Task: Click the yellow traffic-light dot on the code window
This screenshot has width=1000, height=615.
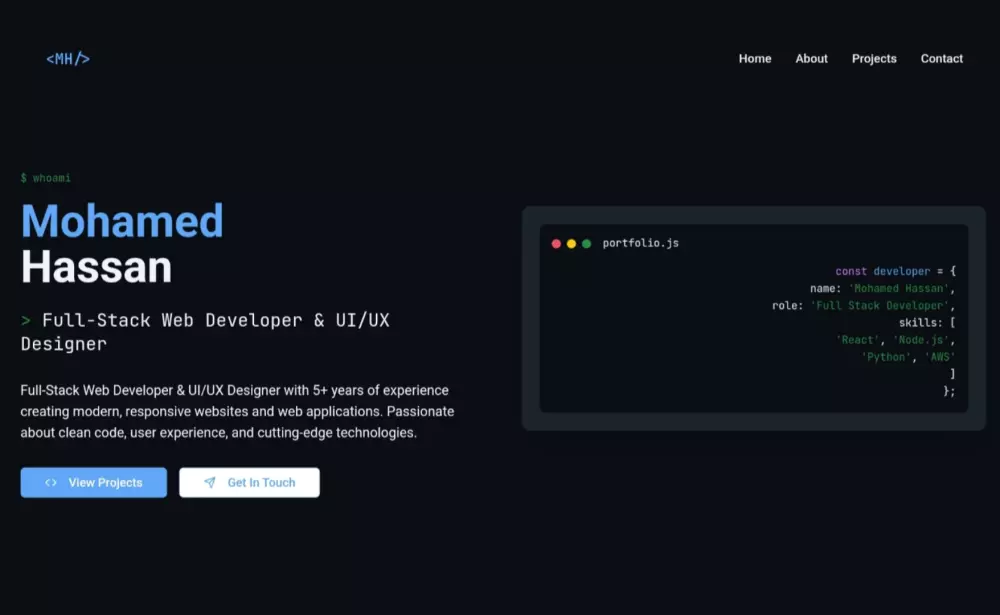Action: tap(570, 242)
